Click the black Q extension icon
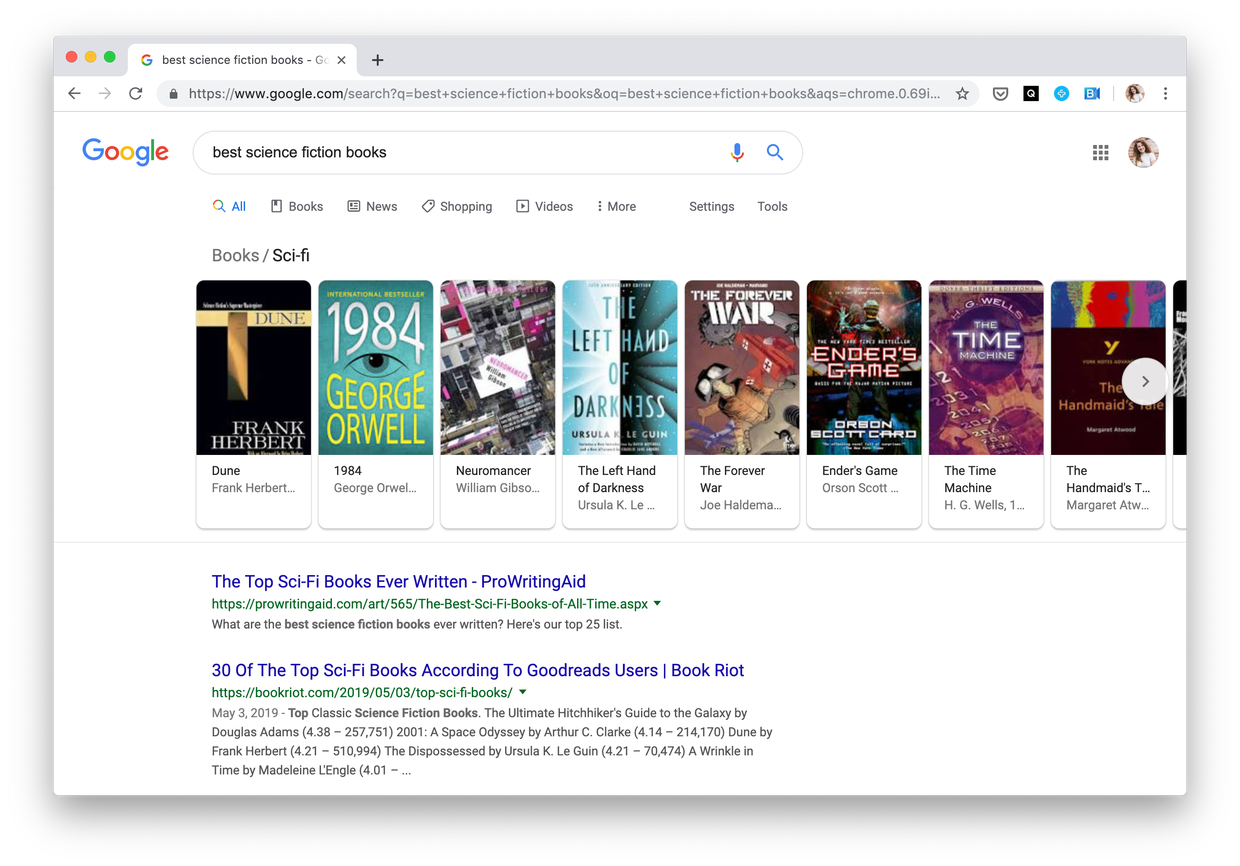 pos(1031,94)
